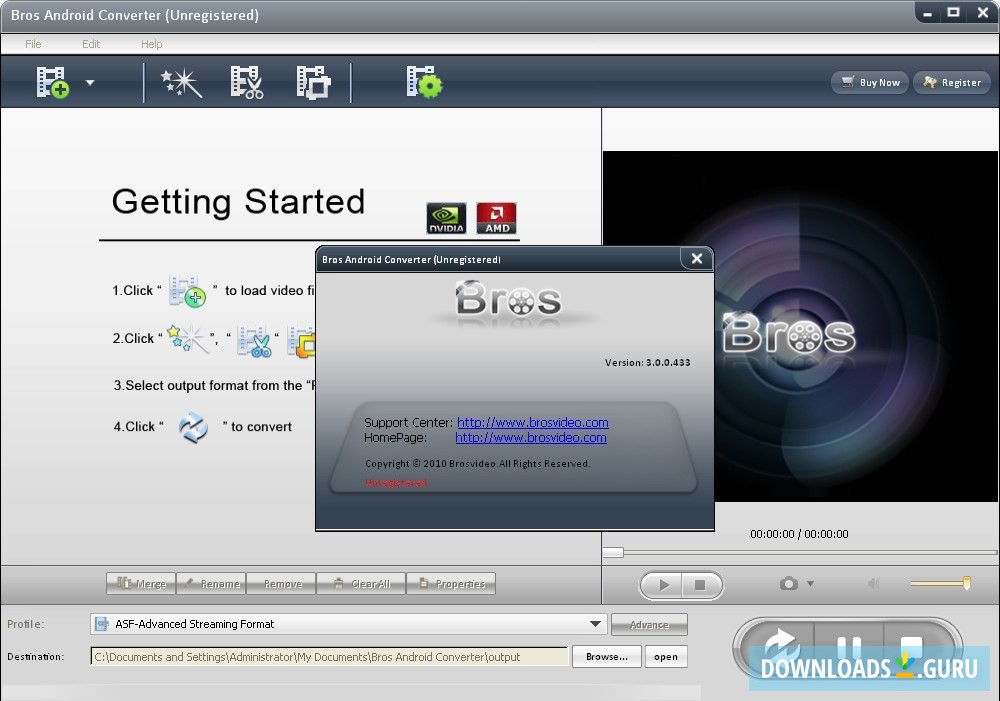Click the open destination button

(666, 656)
